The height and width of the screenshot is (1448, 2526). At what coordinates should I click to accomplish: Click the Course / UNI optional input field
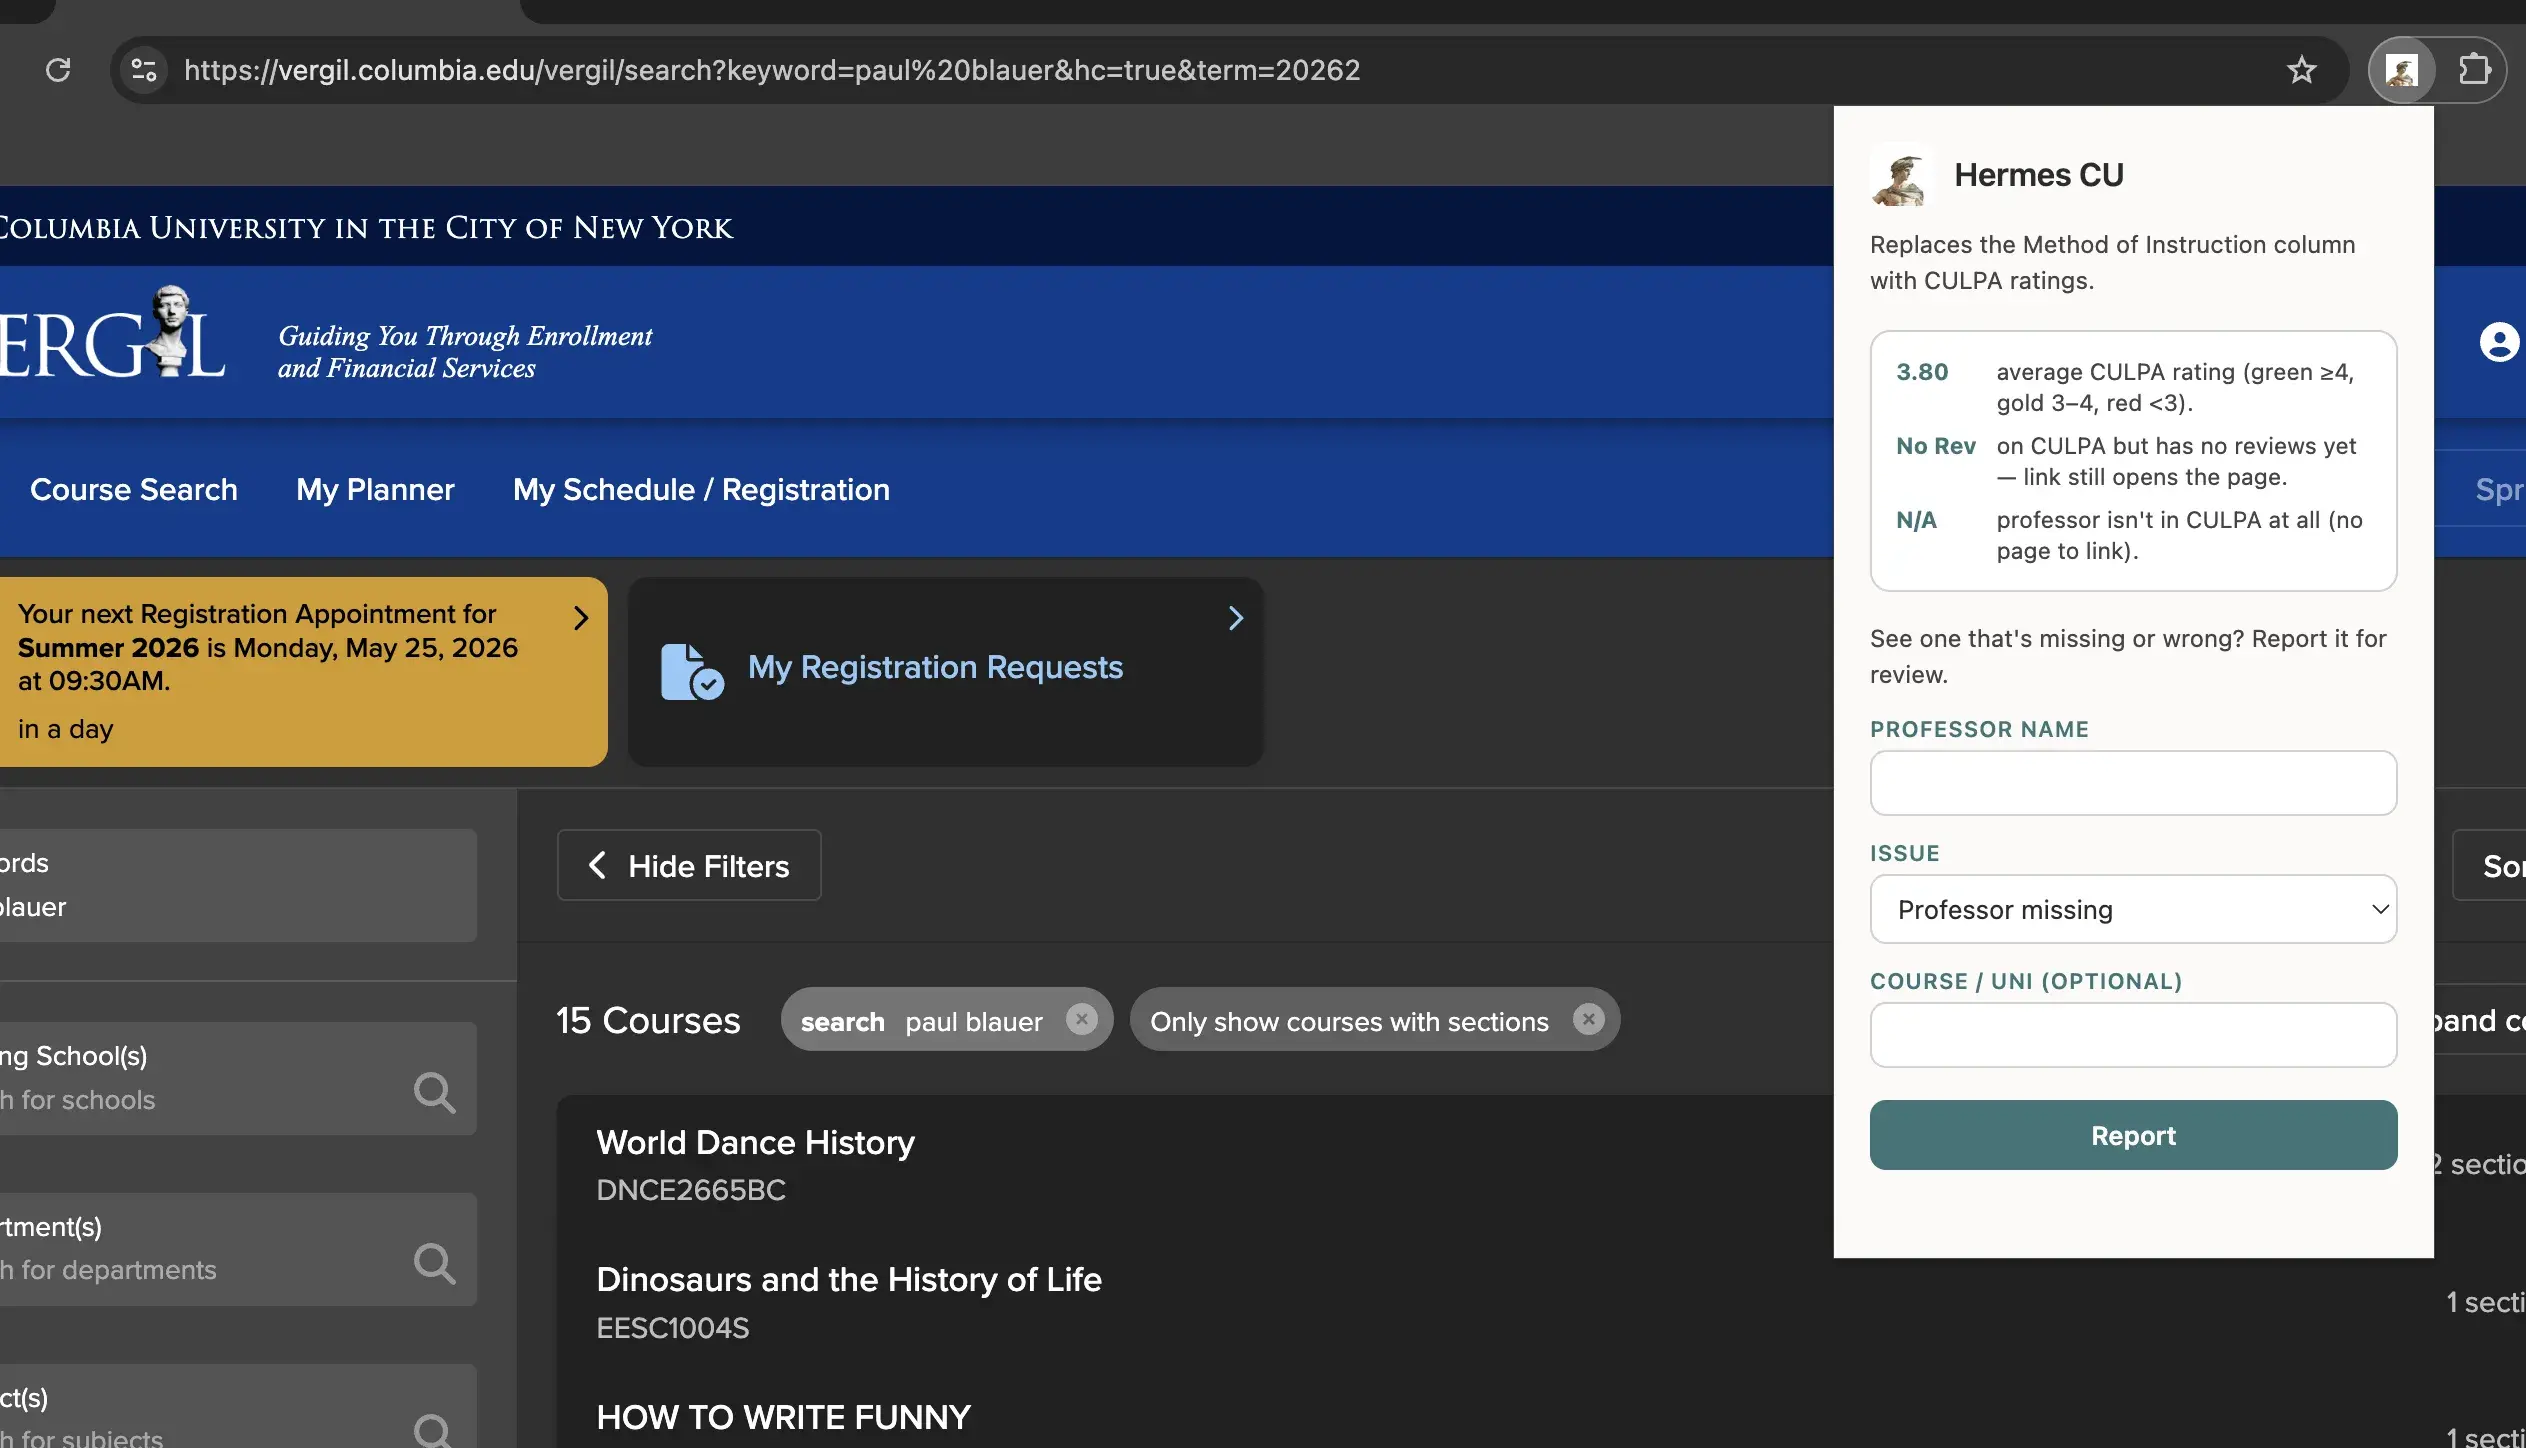coord(2133,1035)
